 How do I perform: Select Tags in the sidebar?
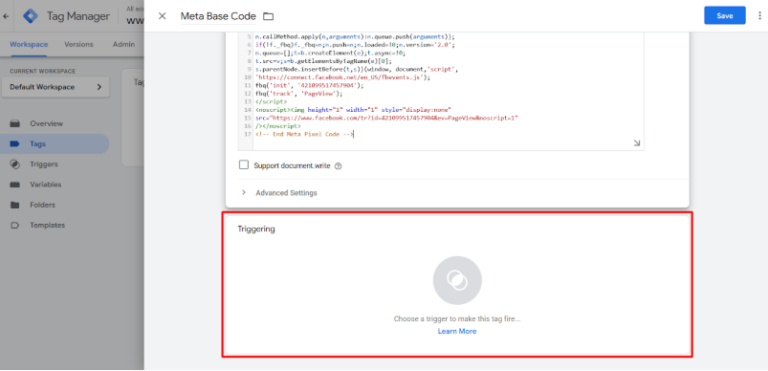(55, 144)
